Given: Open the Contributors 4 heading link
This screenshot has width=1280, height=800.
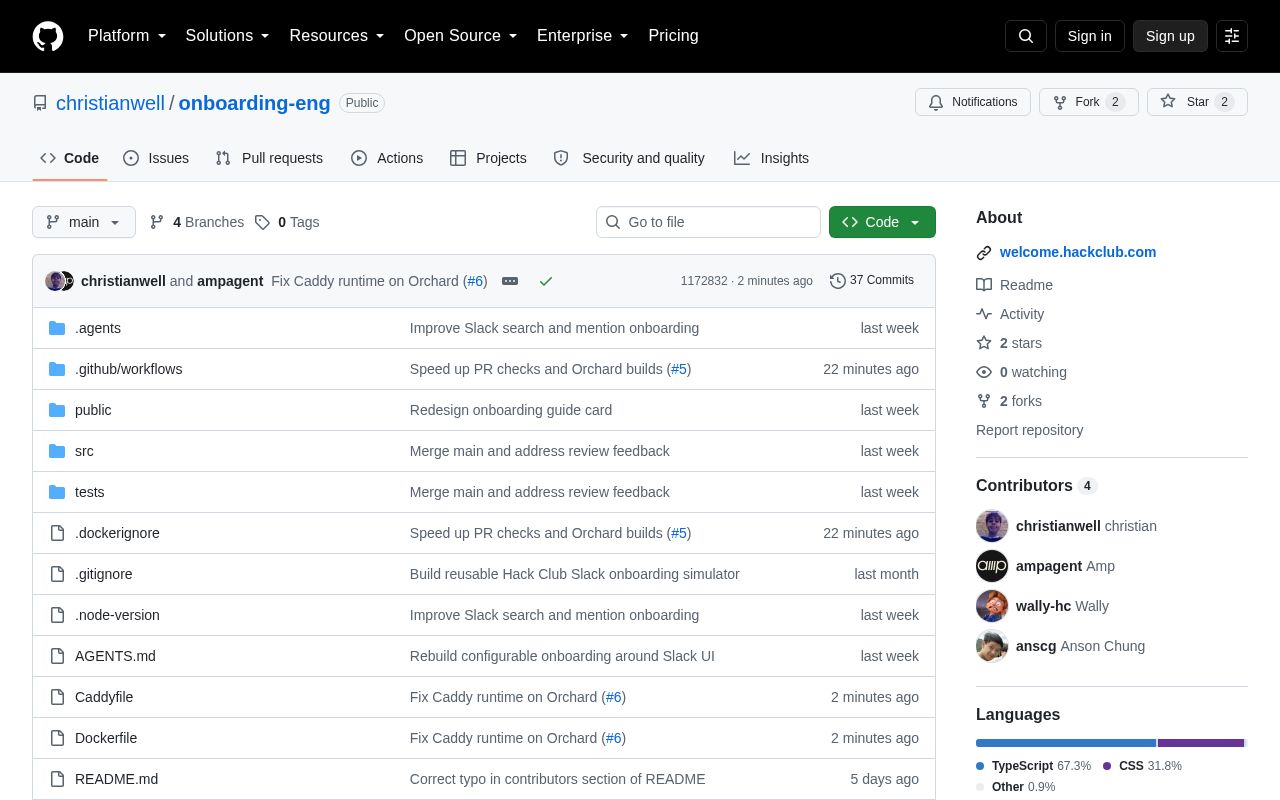Looking at the screenshot, I should click(1036, 485).
